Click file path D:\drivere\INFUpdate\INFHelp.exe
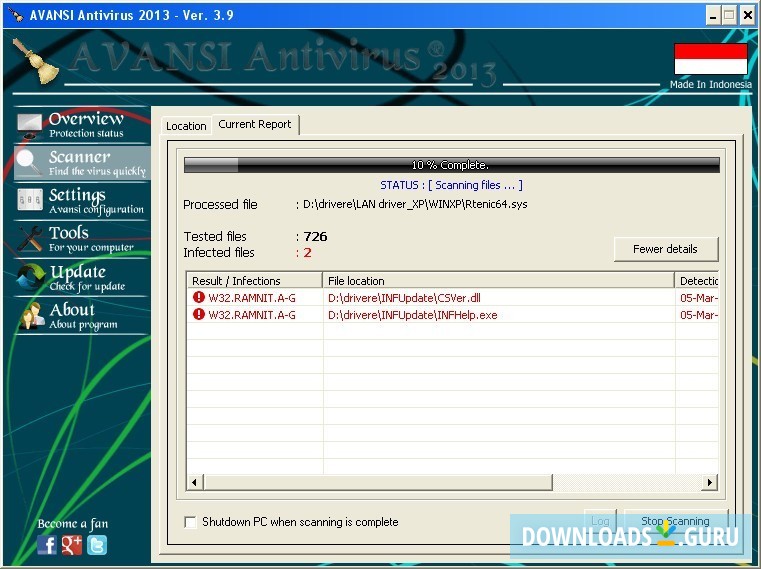 click(413, 315)
